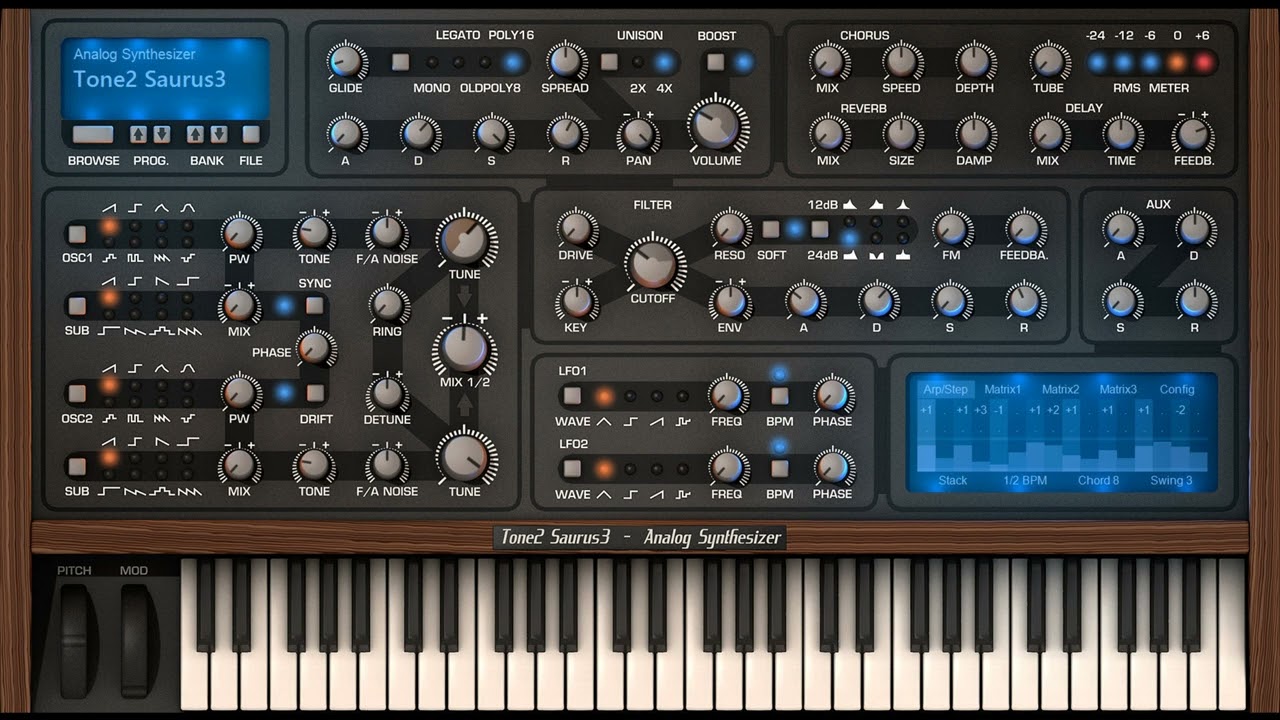Select LFO1 triangle wave icon
This screenshot has height=720, width=1280.
tap(604, 421)
